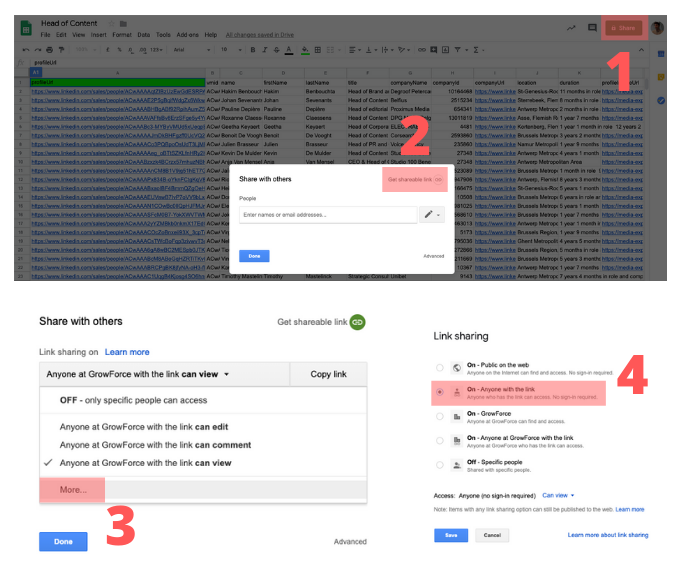
Task: Click the Redo toolbar icon
Action: [38, 50]
